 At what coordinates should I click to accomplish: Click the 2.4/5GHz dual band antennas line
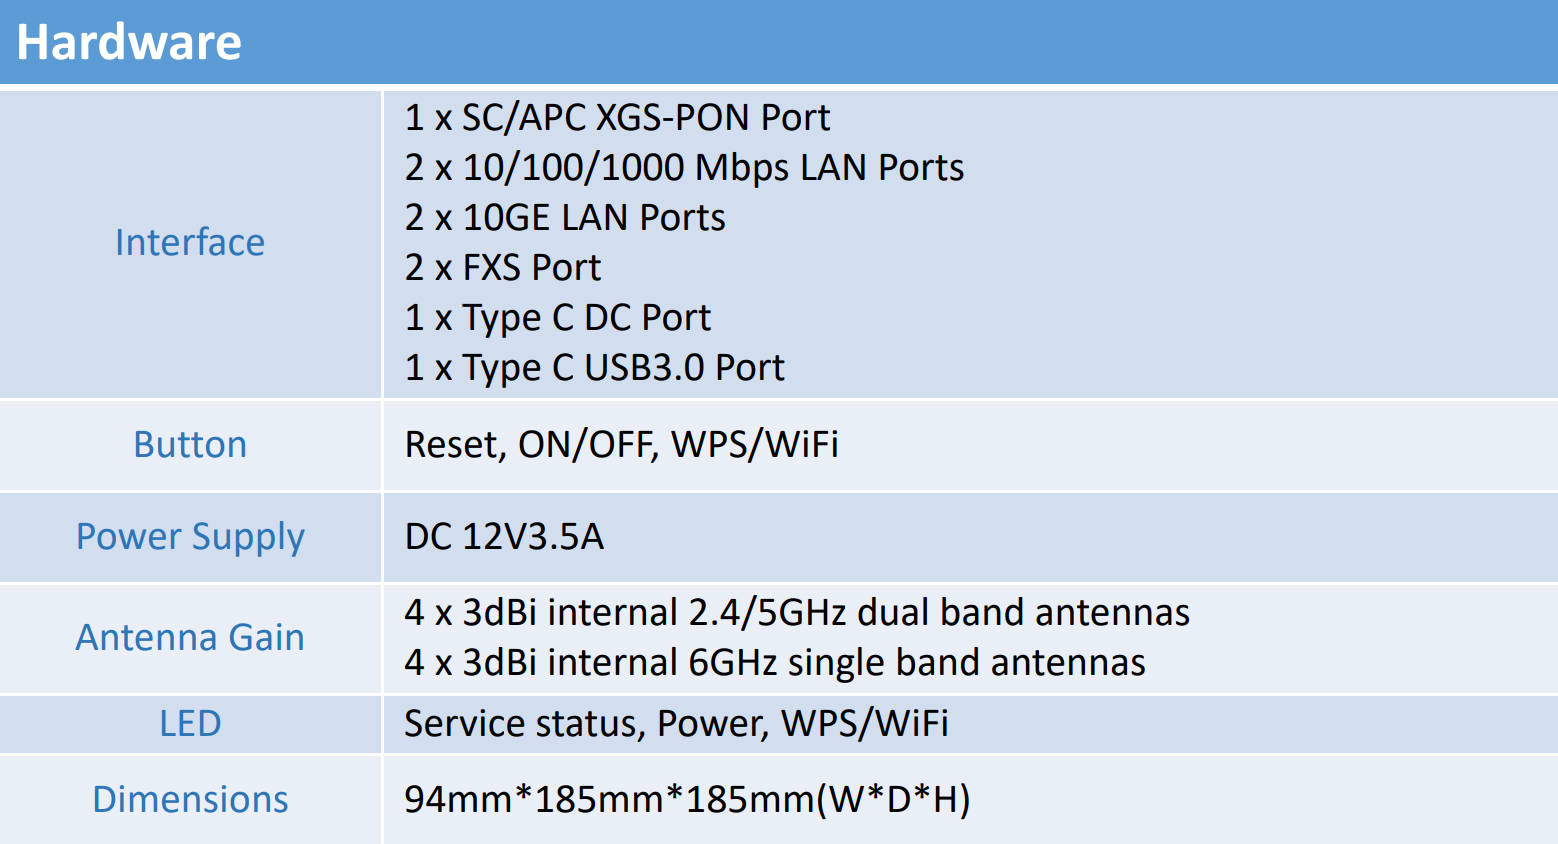tap(797, 613)
